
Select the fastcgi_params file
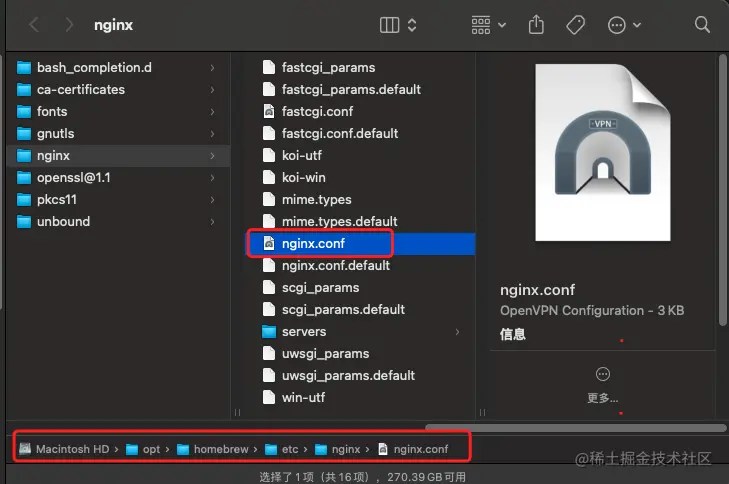[x=360, y=68]
